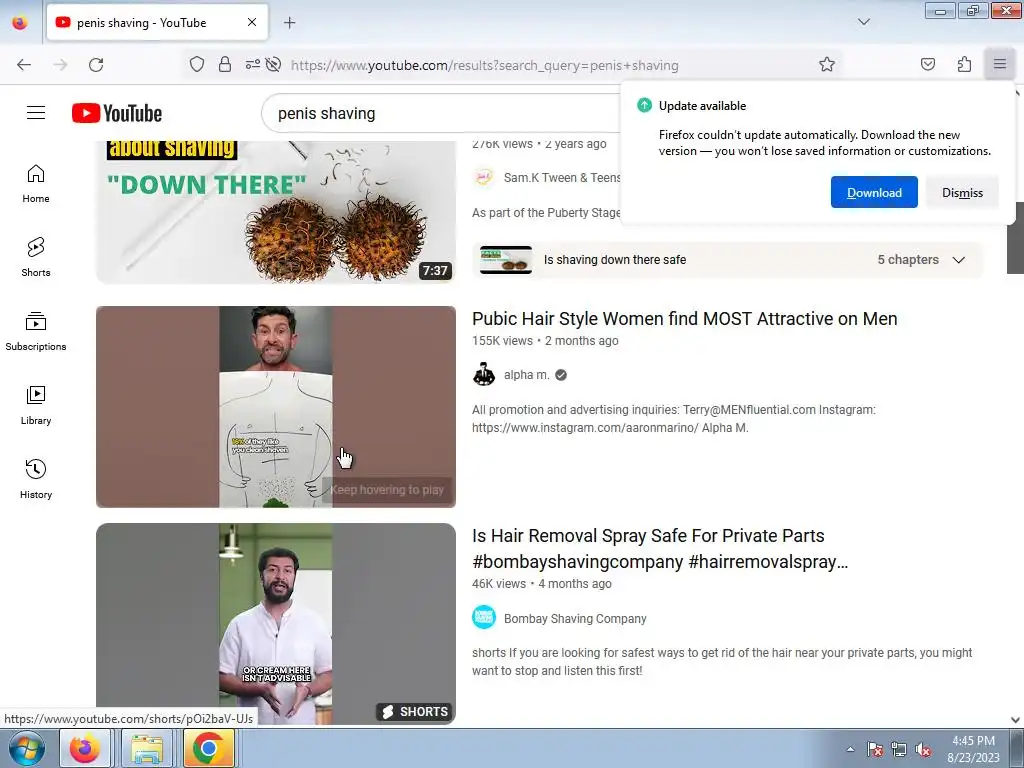Launch Chrome from the taskbar
Viewport: 1024px width, 768px height.
[x=208, y=748]
